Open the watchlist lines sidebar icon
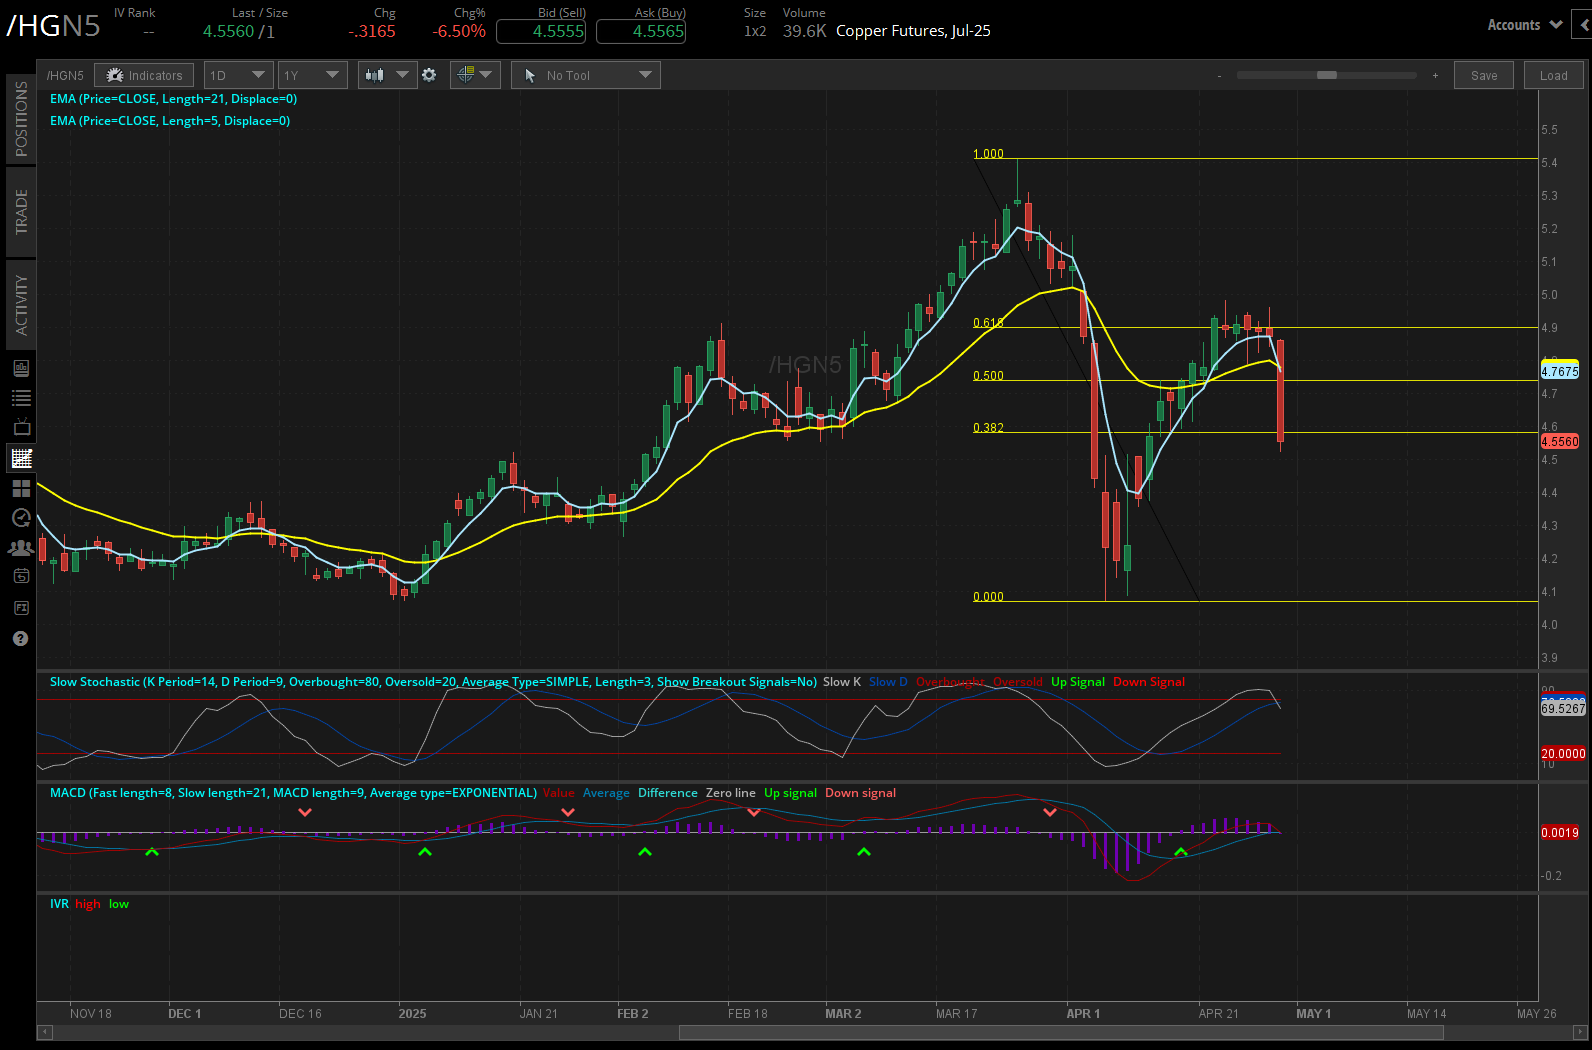The image size is (1592, 1050). [x=21, y=398]
